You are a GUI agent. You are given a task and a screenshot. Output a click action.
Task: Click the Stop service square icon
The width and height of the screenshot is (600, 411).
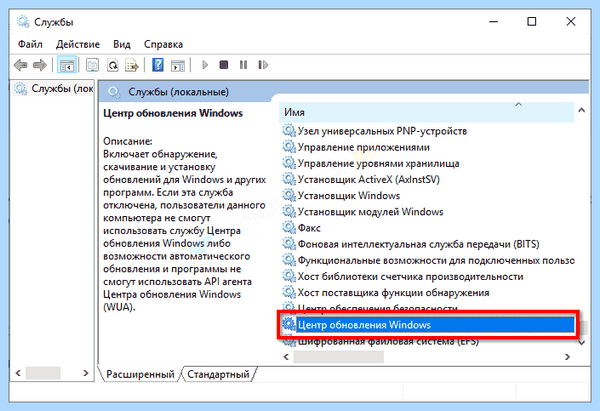(x=224, y=65)
